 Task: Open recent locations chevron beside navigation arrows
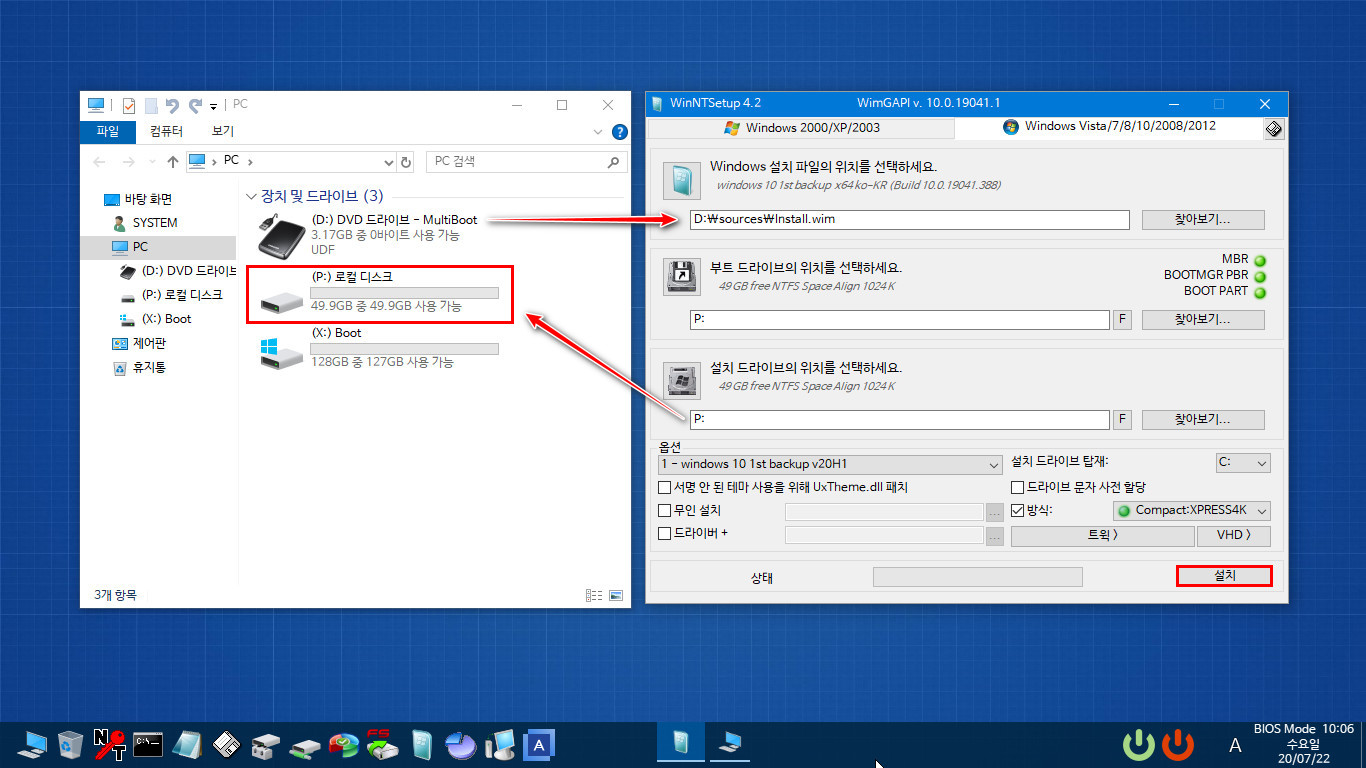(x=150, y=161)
